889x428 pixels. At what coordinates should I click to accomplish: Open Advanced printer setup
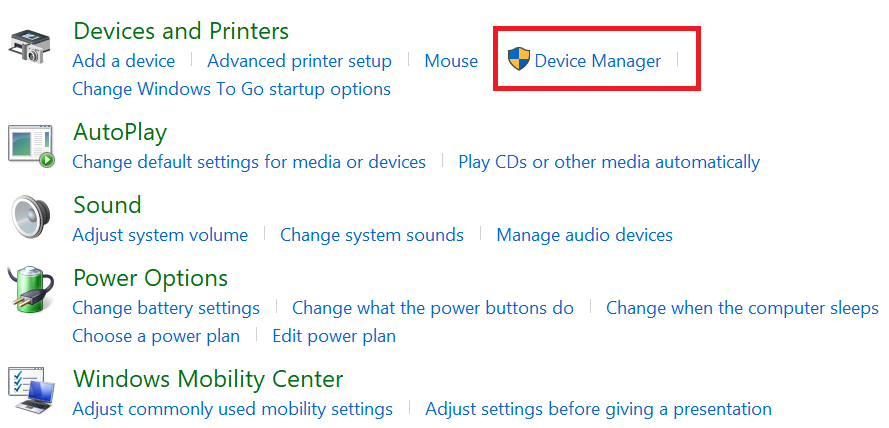[x=299, y=61]
